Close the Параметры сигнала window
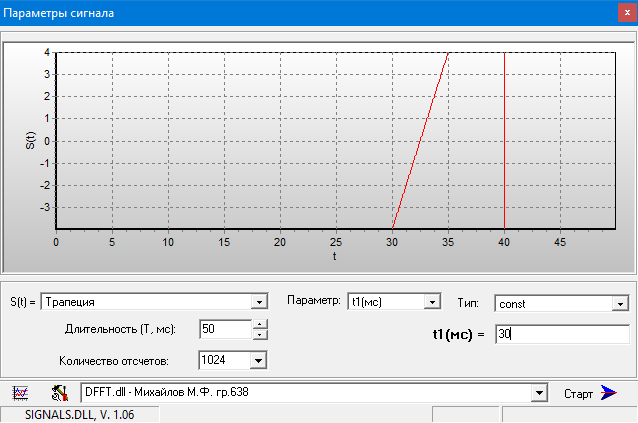 coord(621,14)
